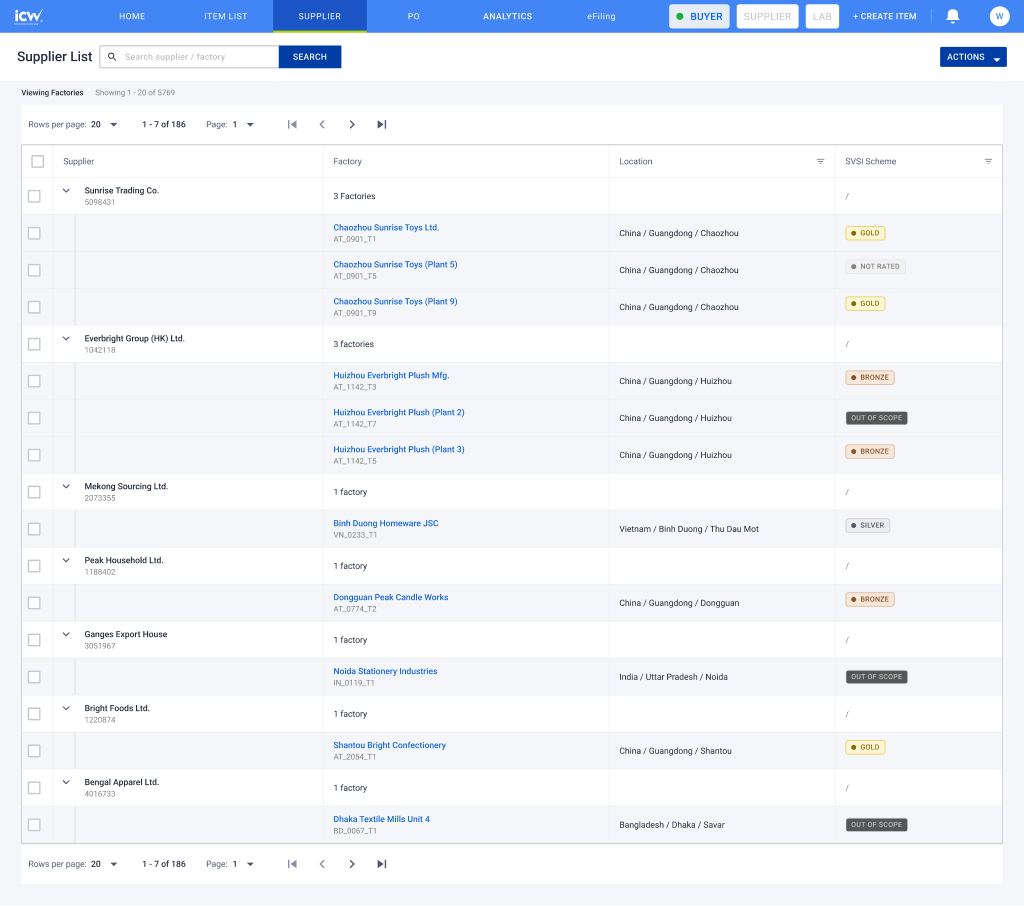Check the Chaozhou Sunrise Toys Ltd. row
The height and width of the screenshot is (906, 1024).
click(34, 233)
